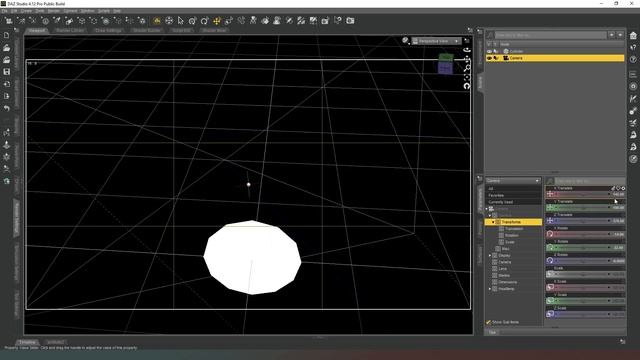
Task: Collapse the top Camera tree arrow
Action: point(487,209)
